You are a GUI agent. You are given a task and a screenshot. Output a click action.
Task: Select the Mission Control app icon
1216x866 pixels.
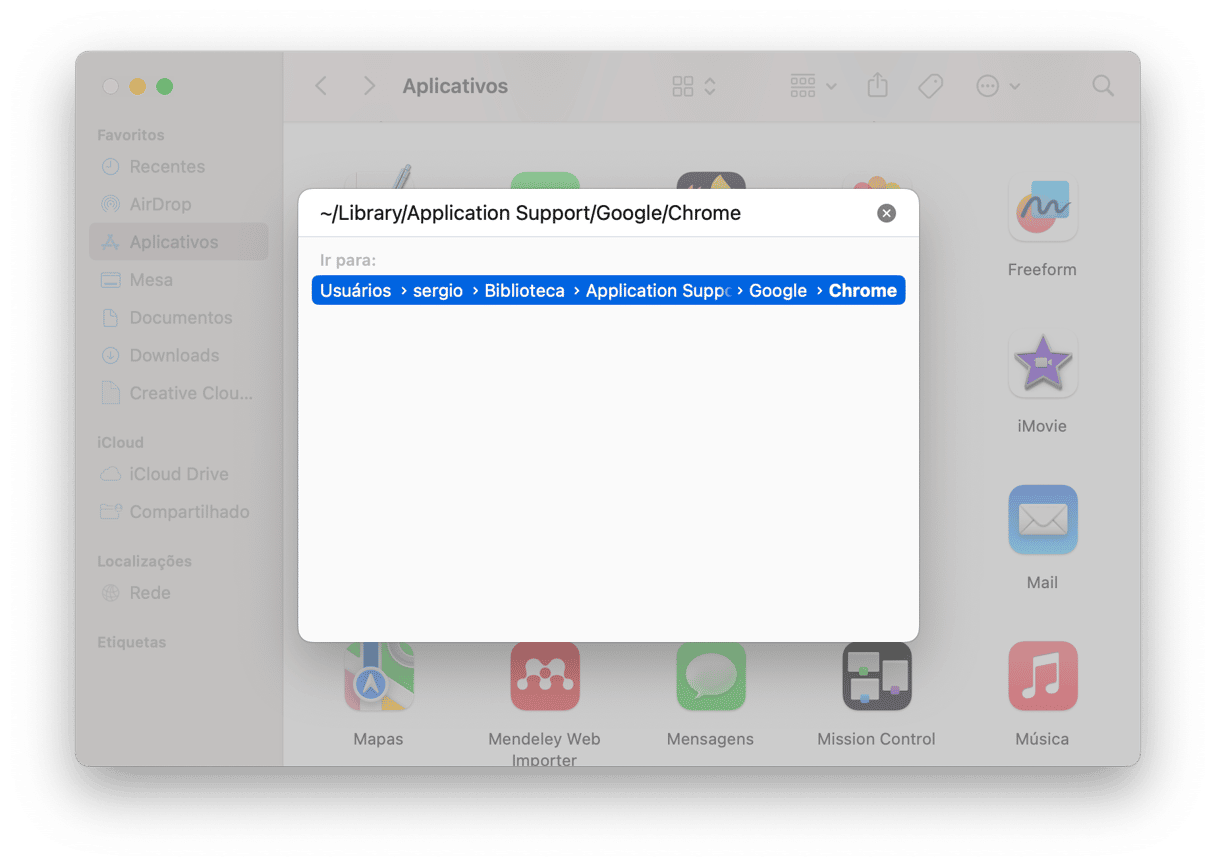click(877, 676)
